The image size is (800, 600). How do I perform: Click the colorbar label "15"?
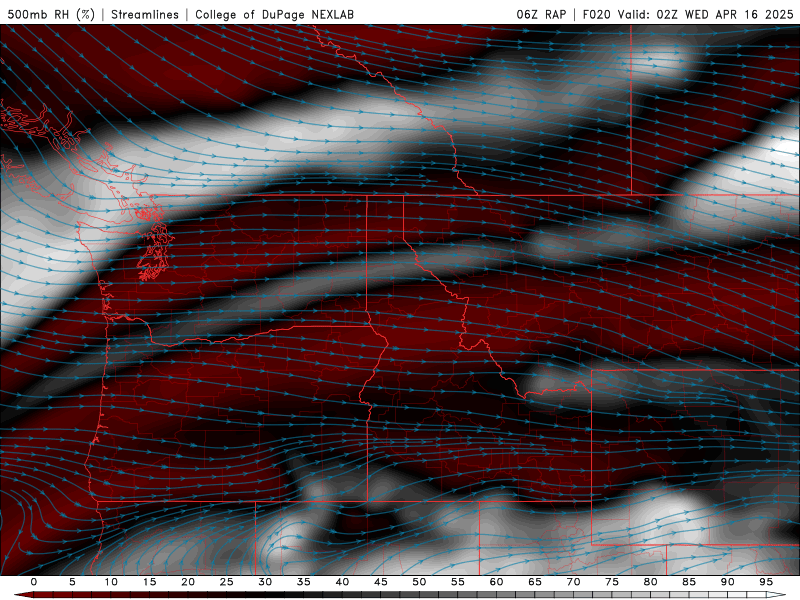[x=149, y=582]
